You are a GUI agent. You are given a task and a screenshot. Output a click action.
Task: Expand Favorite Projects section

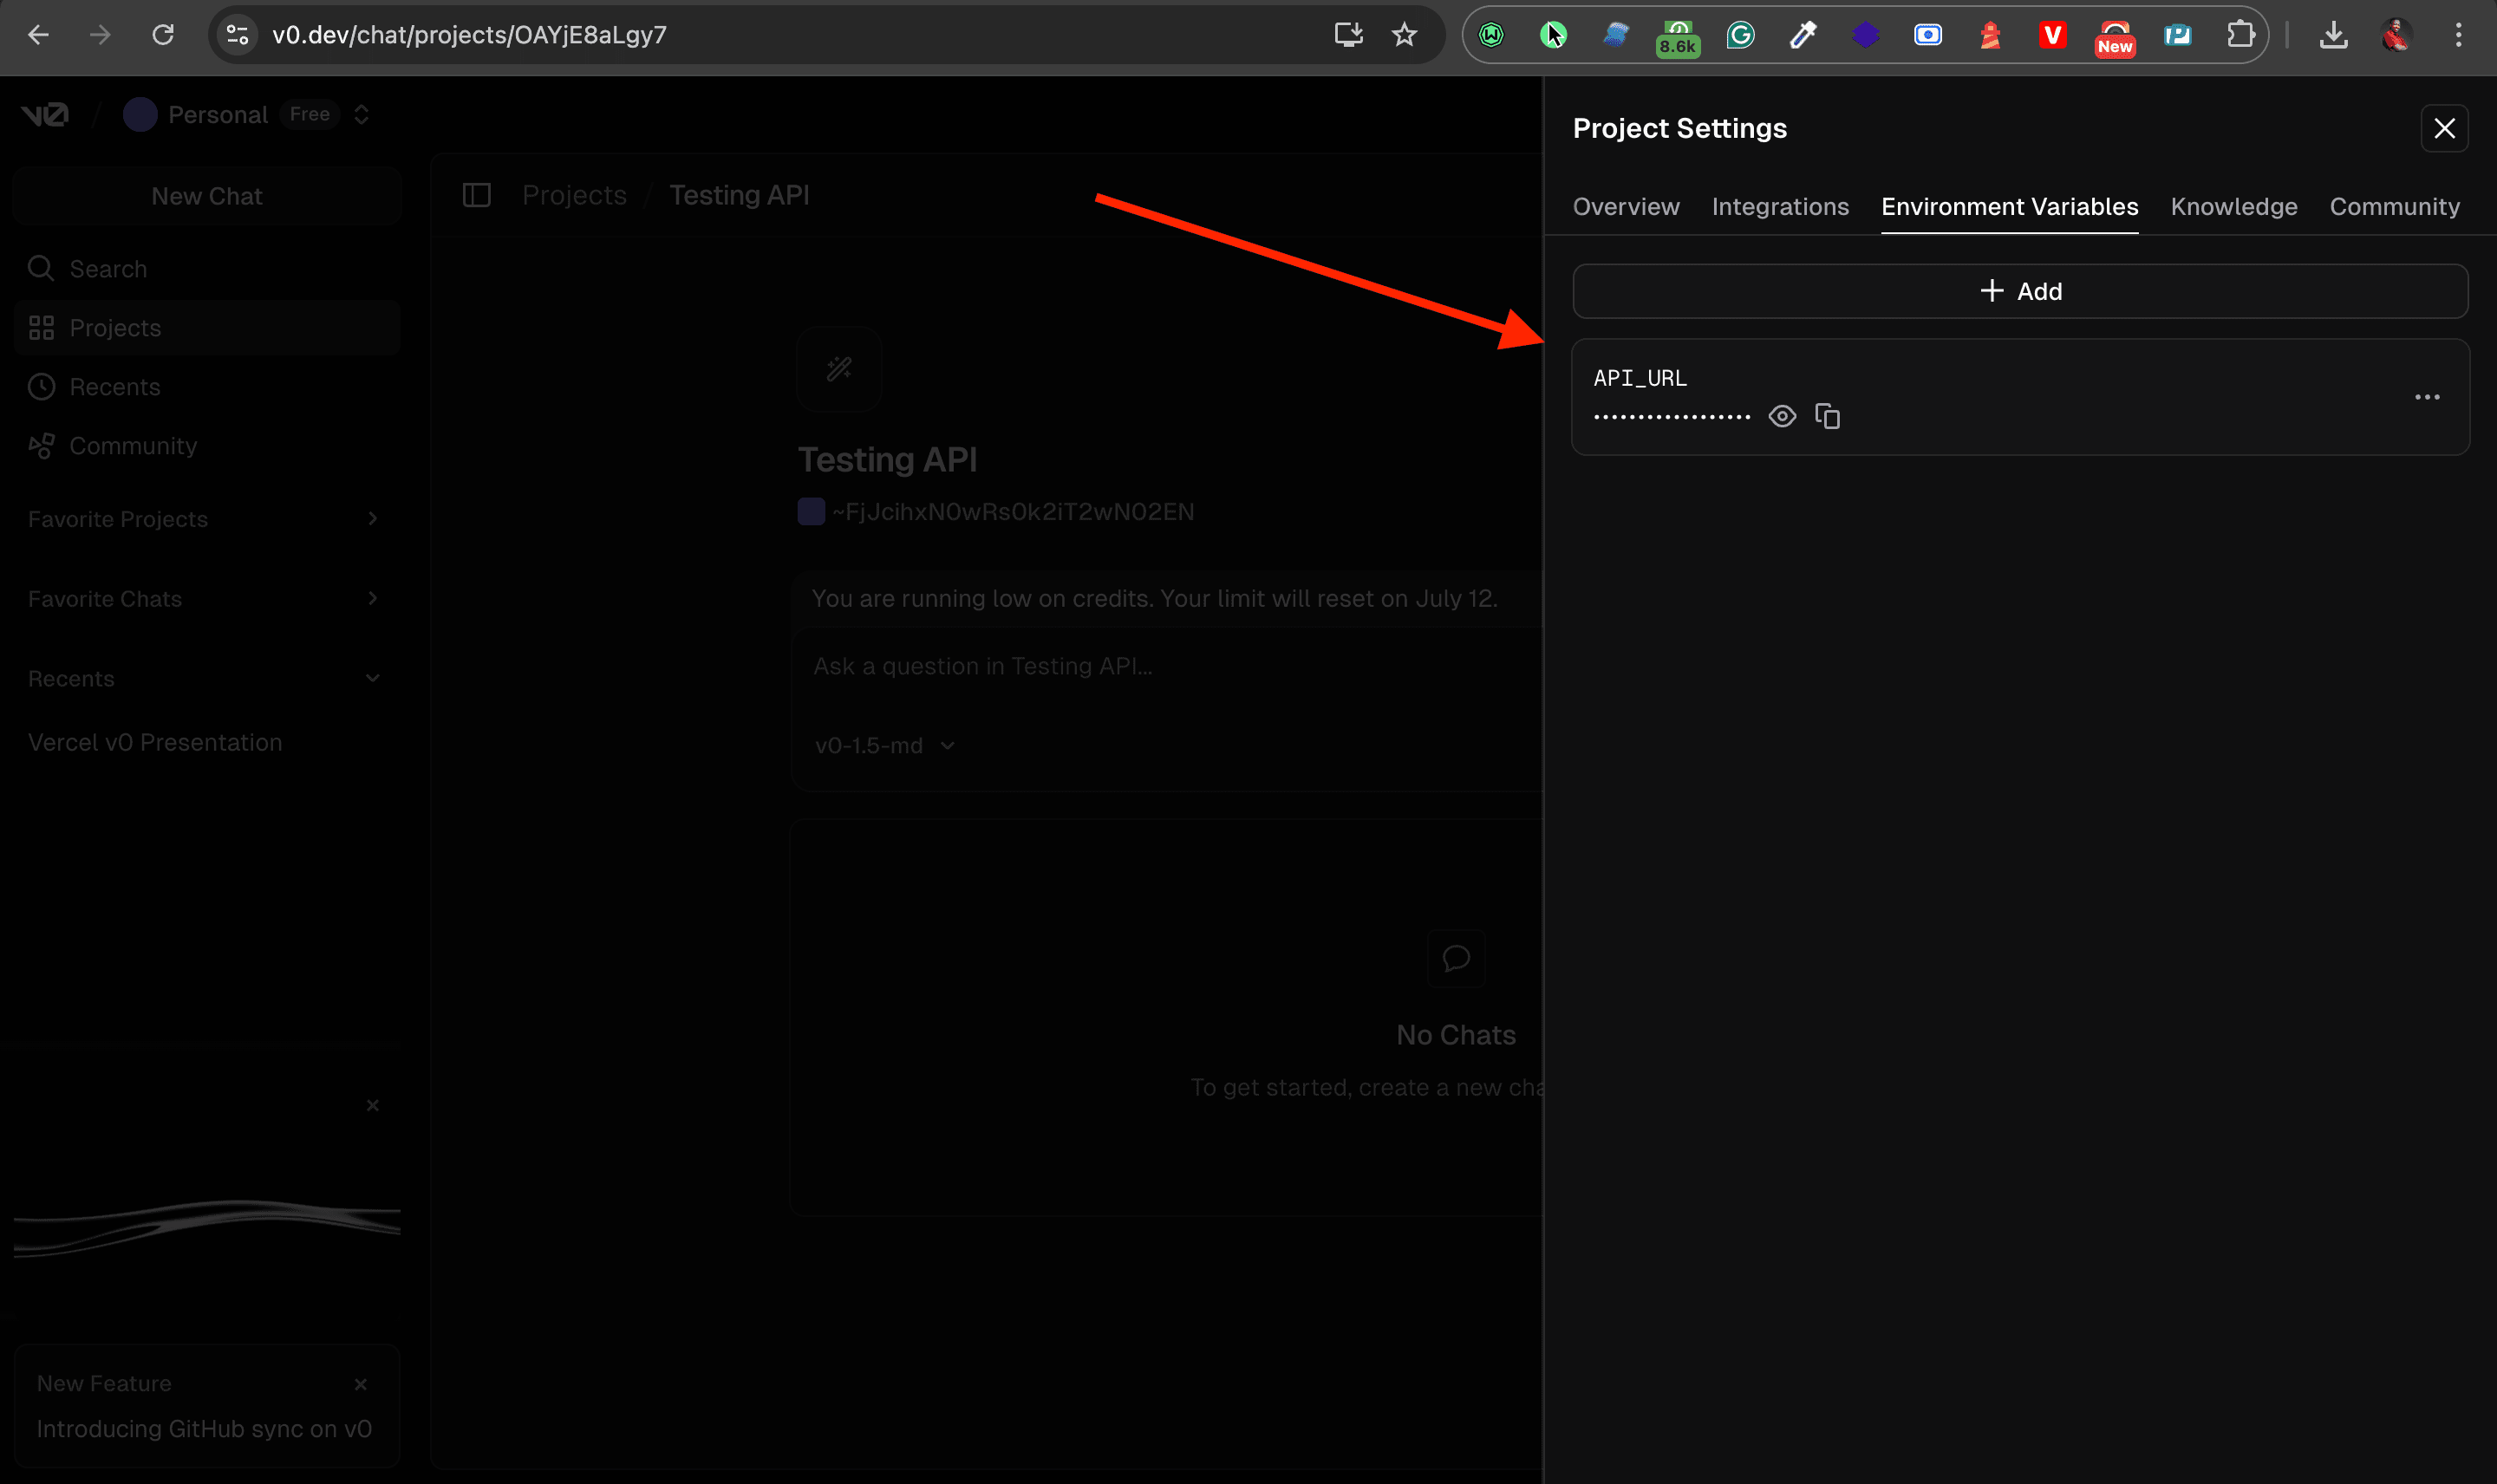pos(205,519)
